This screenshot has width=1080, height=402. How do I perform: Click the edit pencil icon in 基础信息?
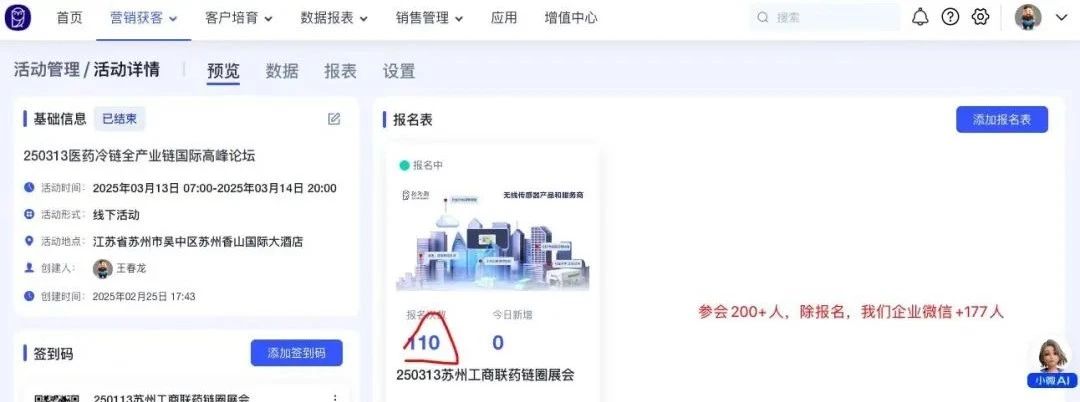pyautogui.click(x=334, y=119)
